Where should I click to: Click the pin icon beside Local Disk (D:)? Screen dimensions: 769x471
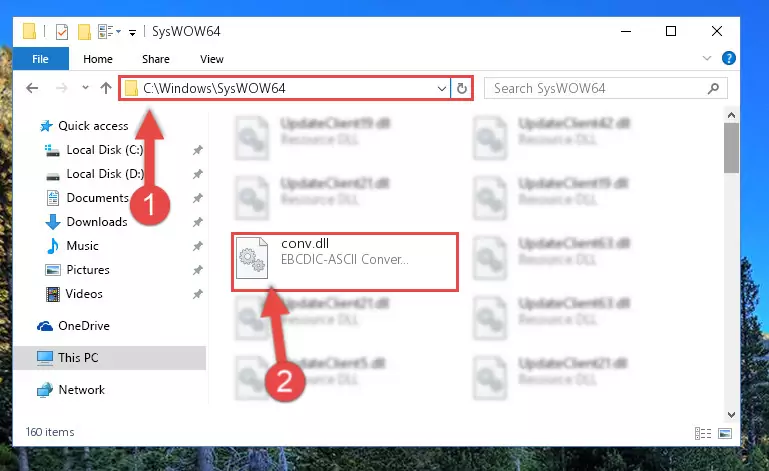click(198, 174)
